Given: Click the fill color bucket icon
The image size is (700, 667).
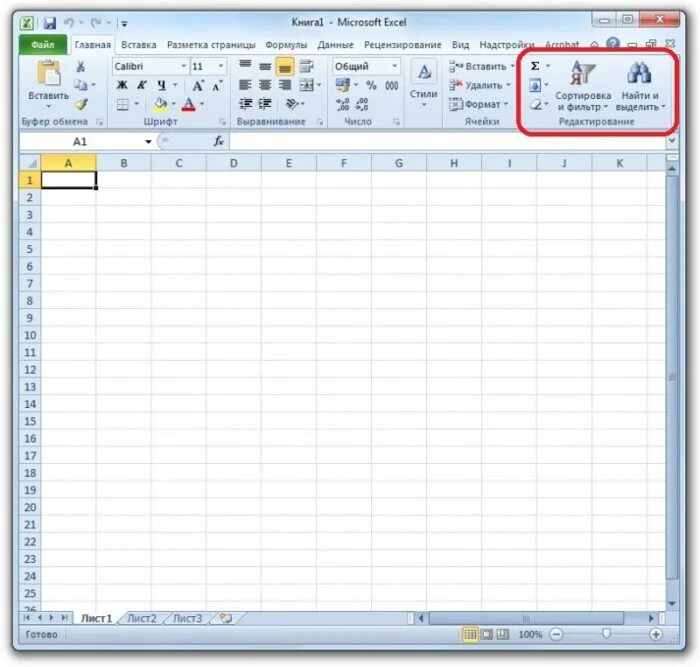Looking at the screenshot, I should click(x=160, y=104).
